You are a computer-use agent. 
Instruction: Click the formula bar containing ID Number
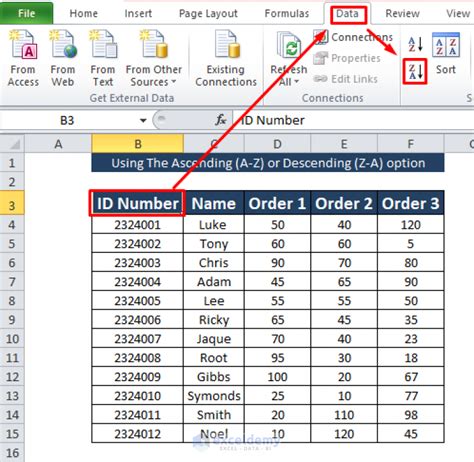coord(354,120)
